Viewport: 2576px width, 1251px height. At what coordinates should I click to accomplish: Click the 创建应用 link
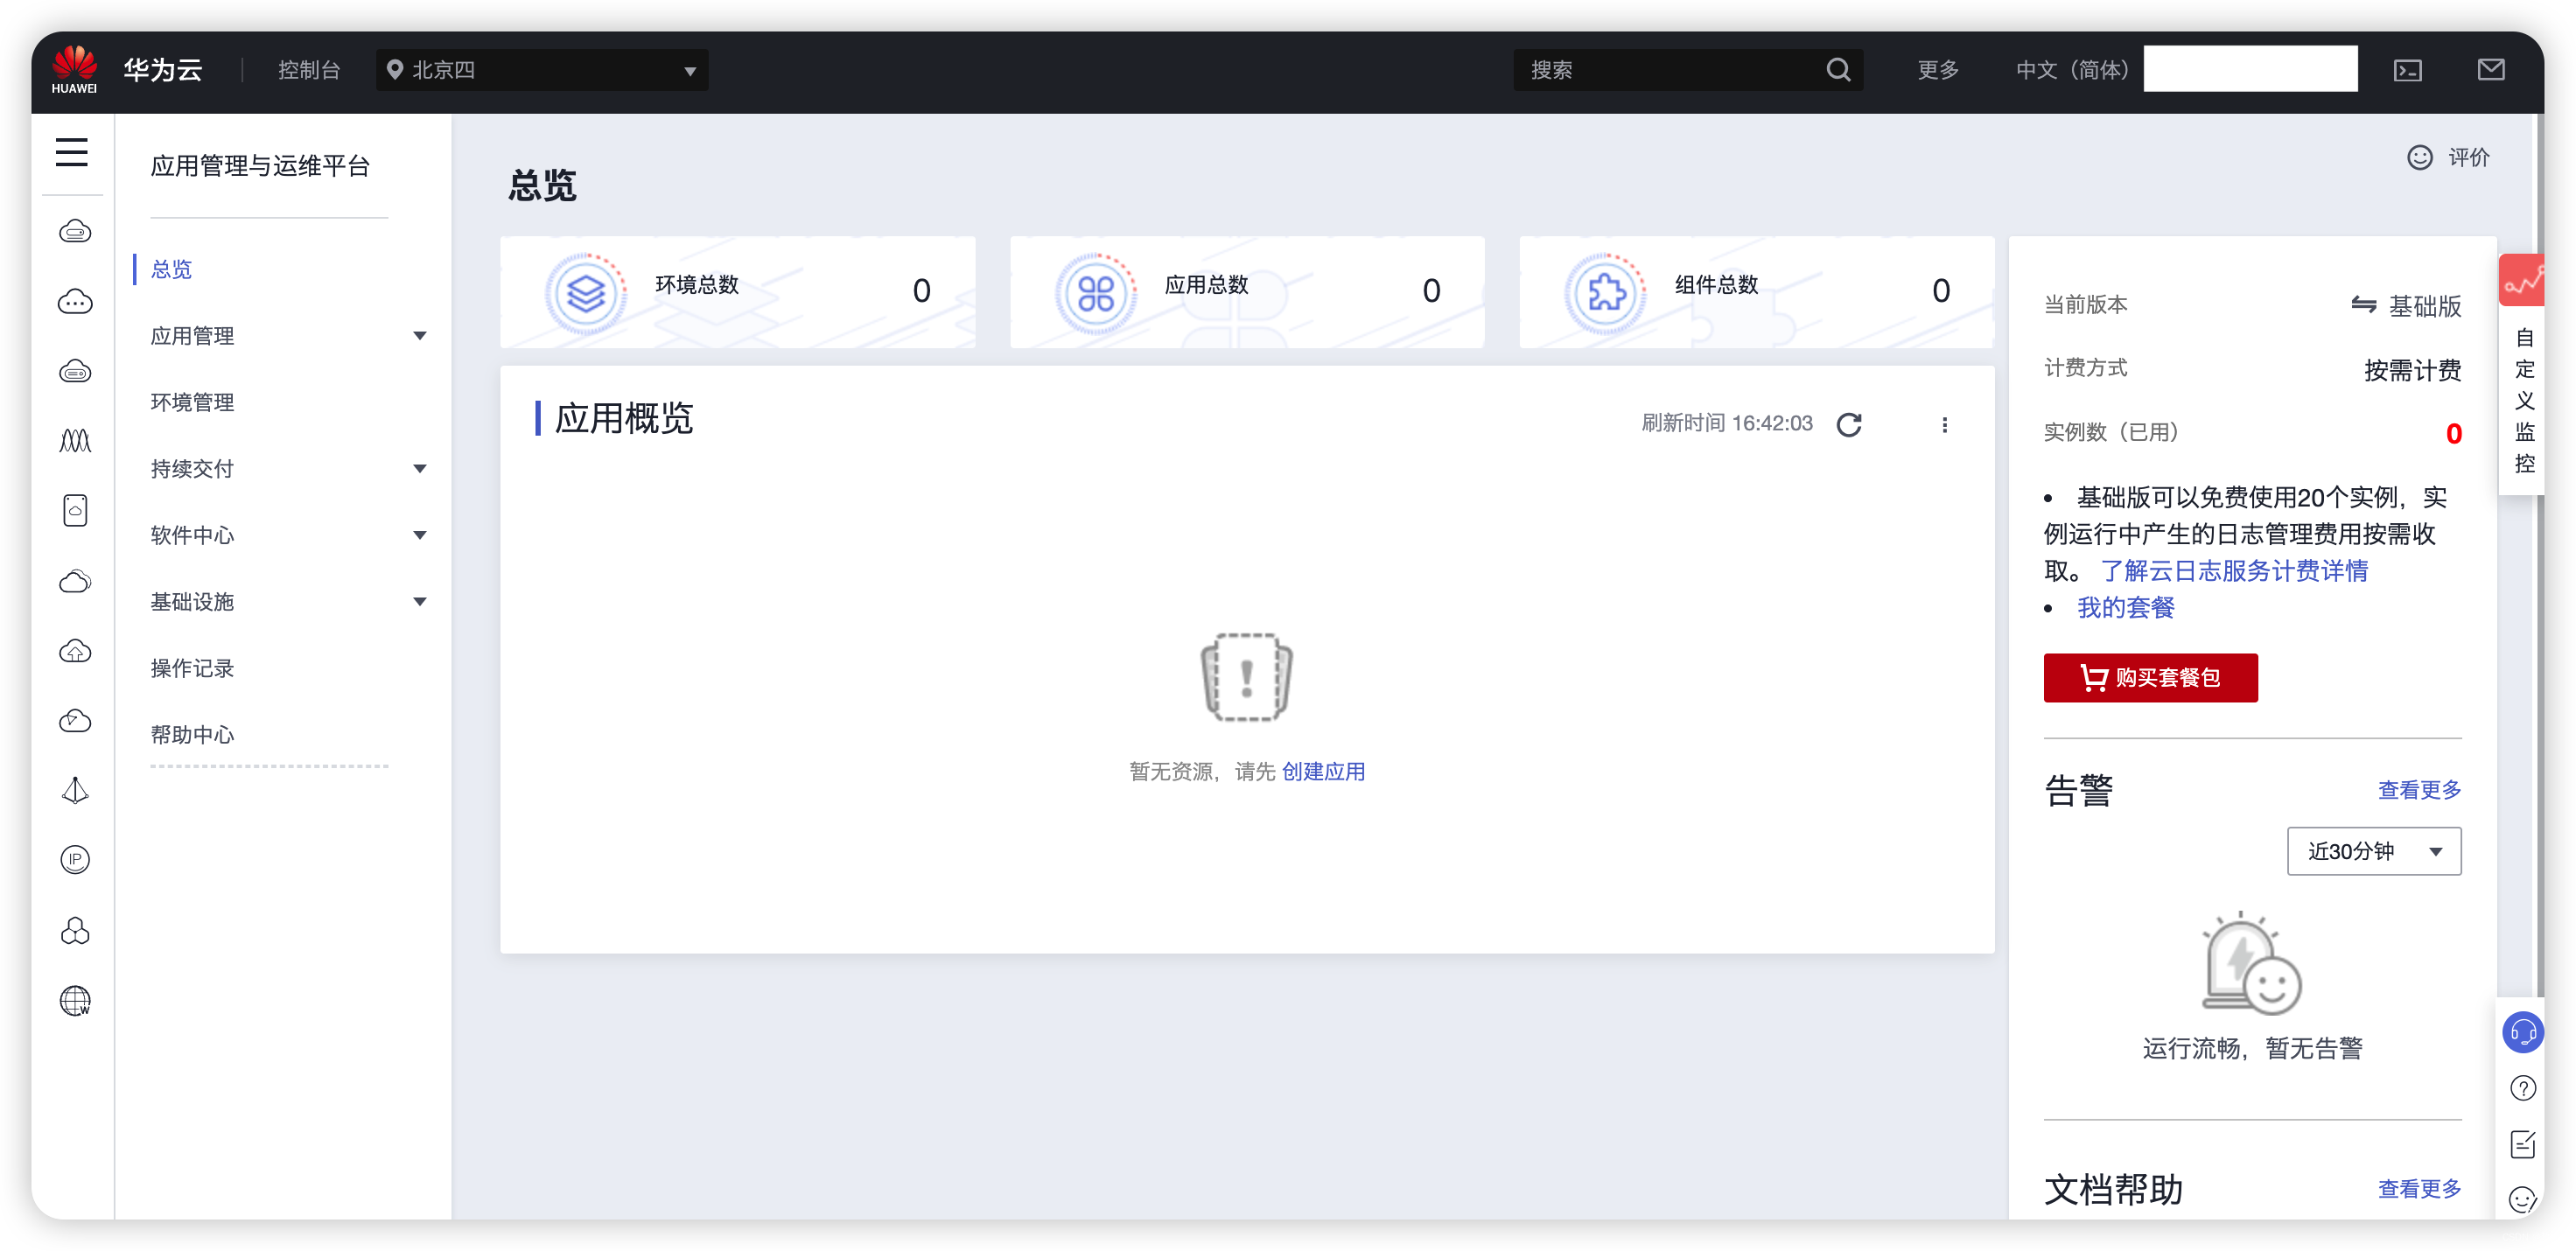coord(1322,771)
